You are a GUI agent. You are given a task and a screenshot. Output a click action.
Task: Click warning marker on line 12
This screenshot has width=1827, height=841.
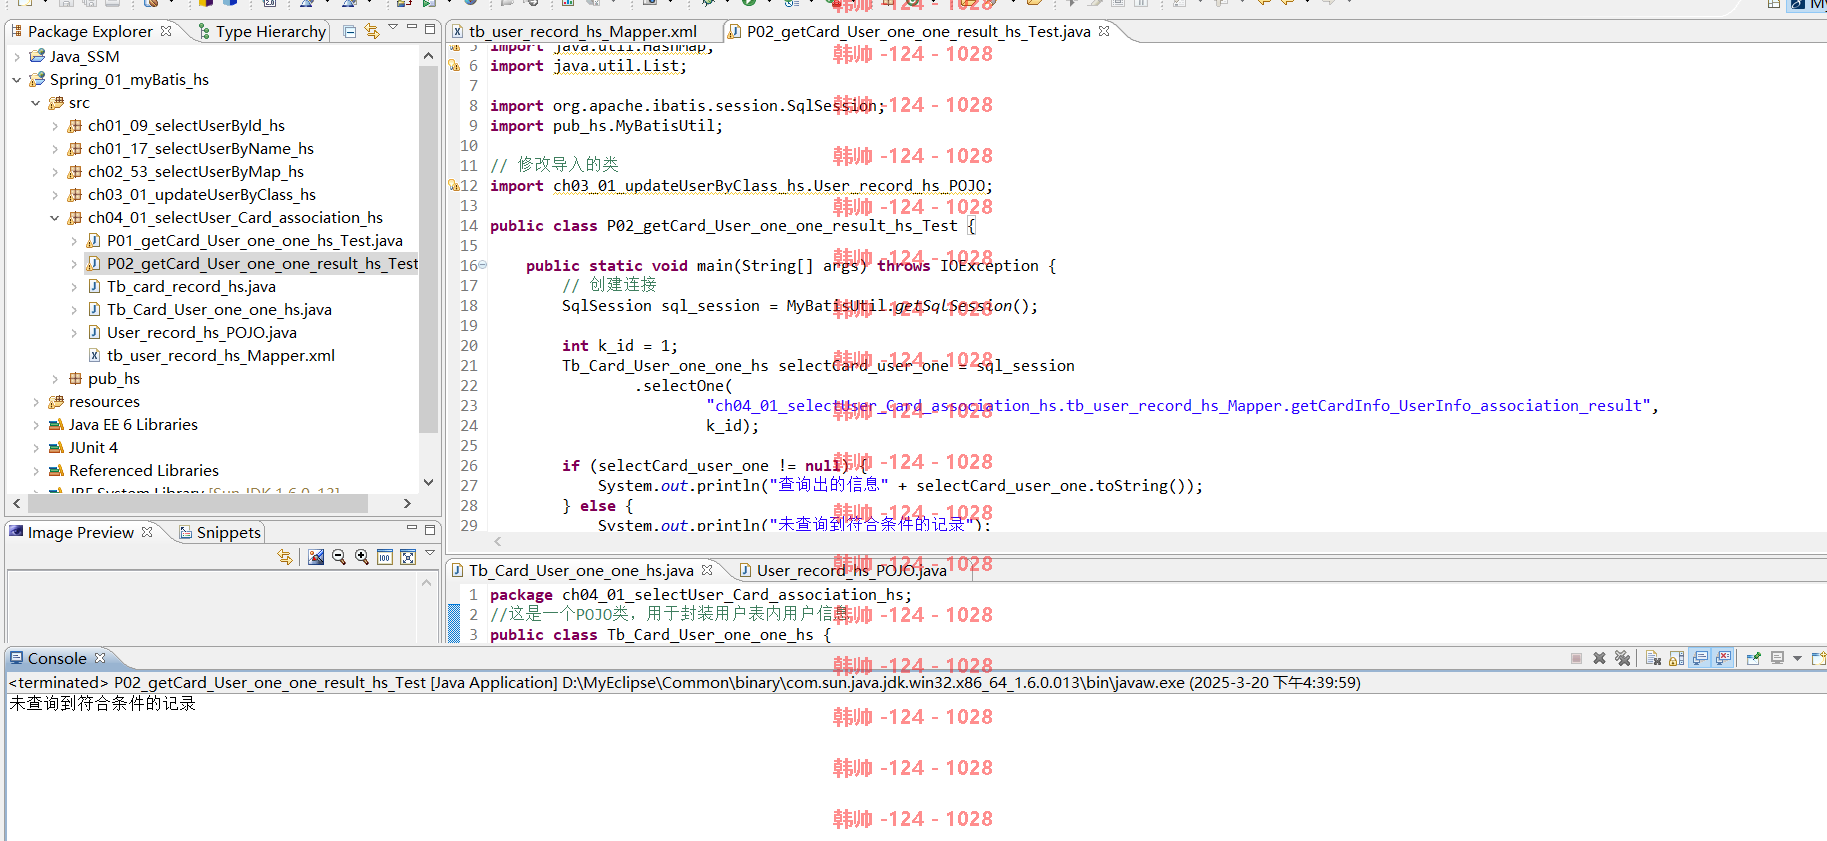click(454, 186)
